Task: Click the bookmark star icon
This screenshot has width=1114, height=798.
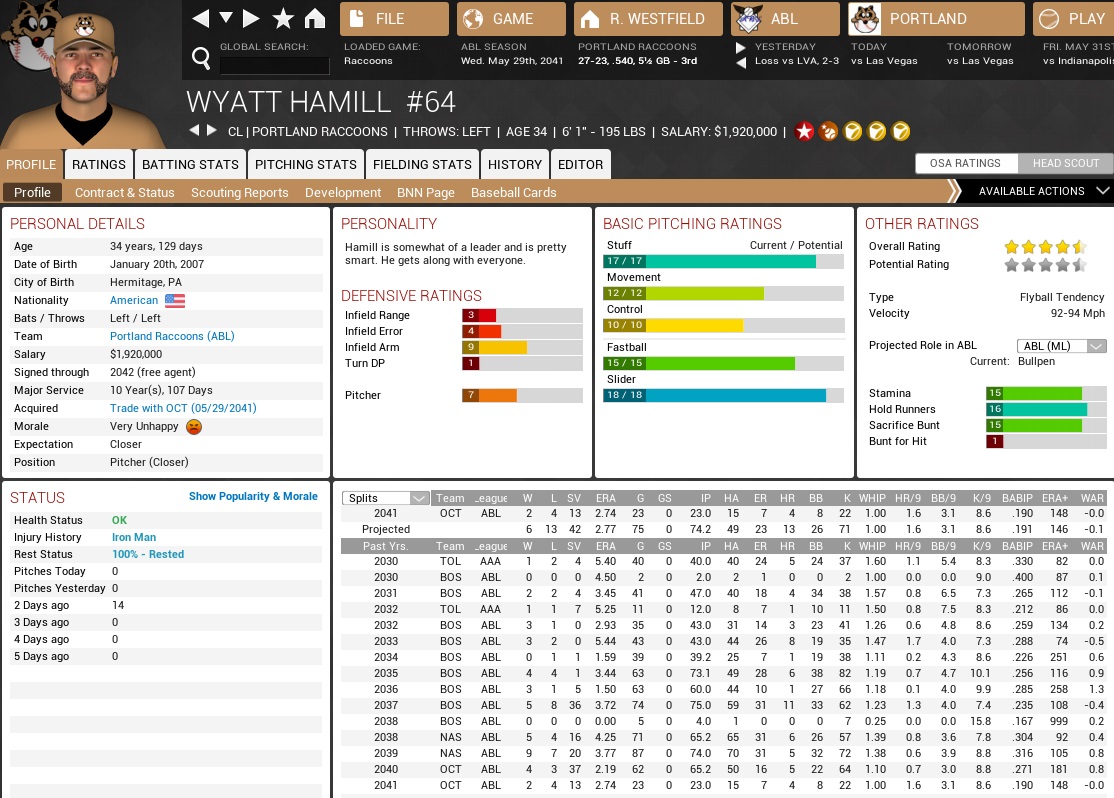Action: click(283, 19)
